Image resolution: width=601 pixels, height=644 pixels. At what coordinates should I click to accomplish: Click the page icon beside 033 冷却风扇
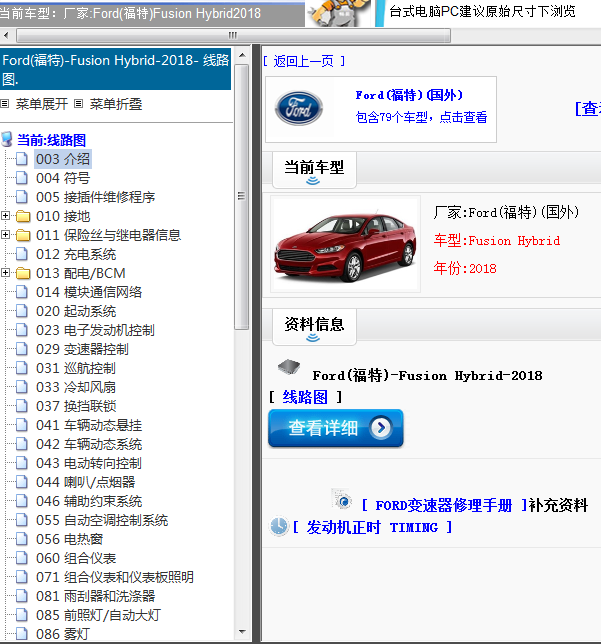pyautogui.click(x=22, y=387)
